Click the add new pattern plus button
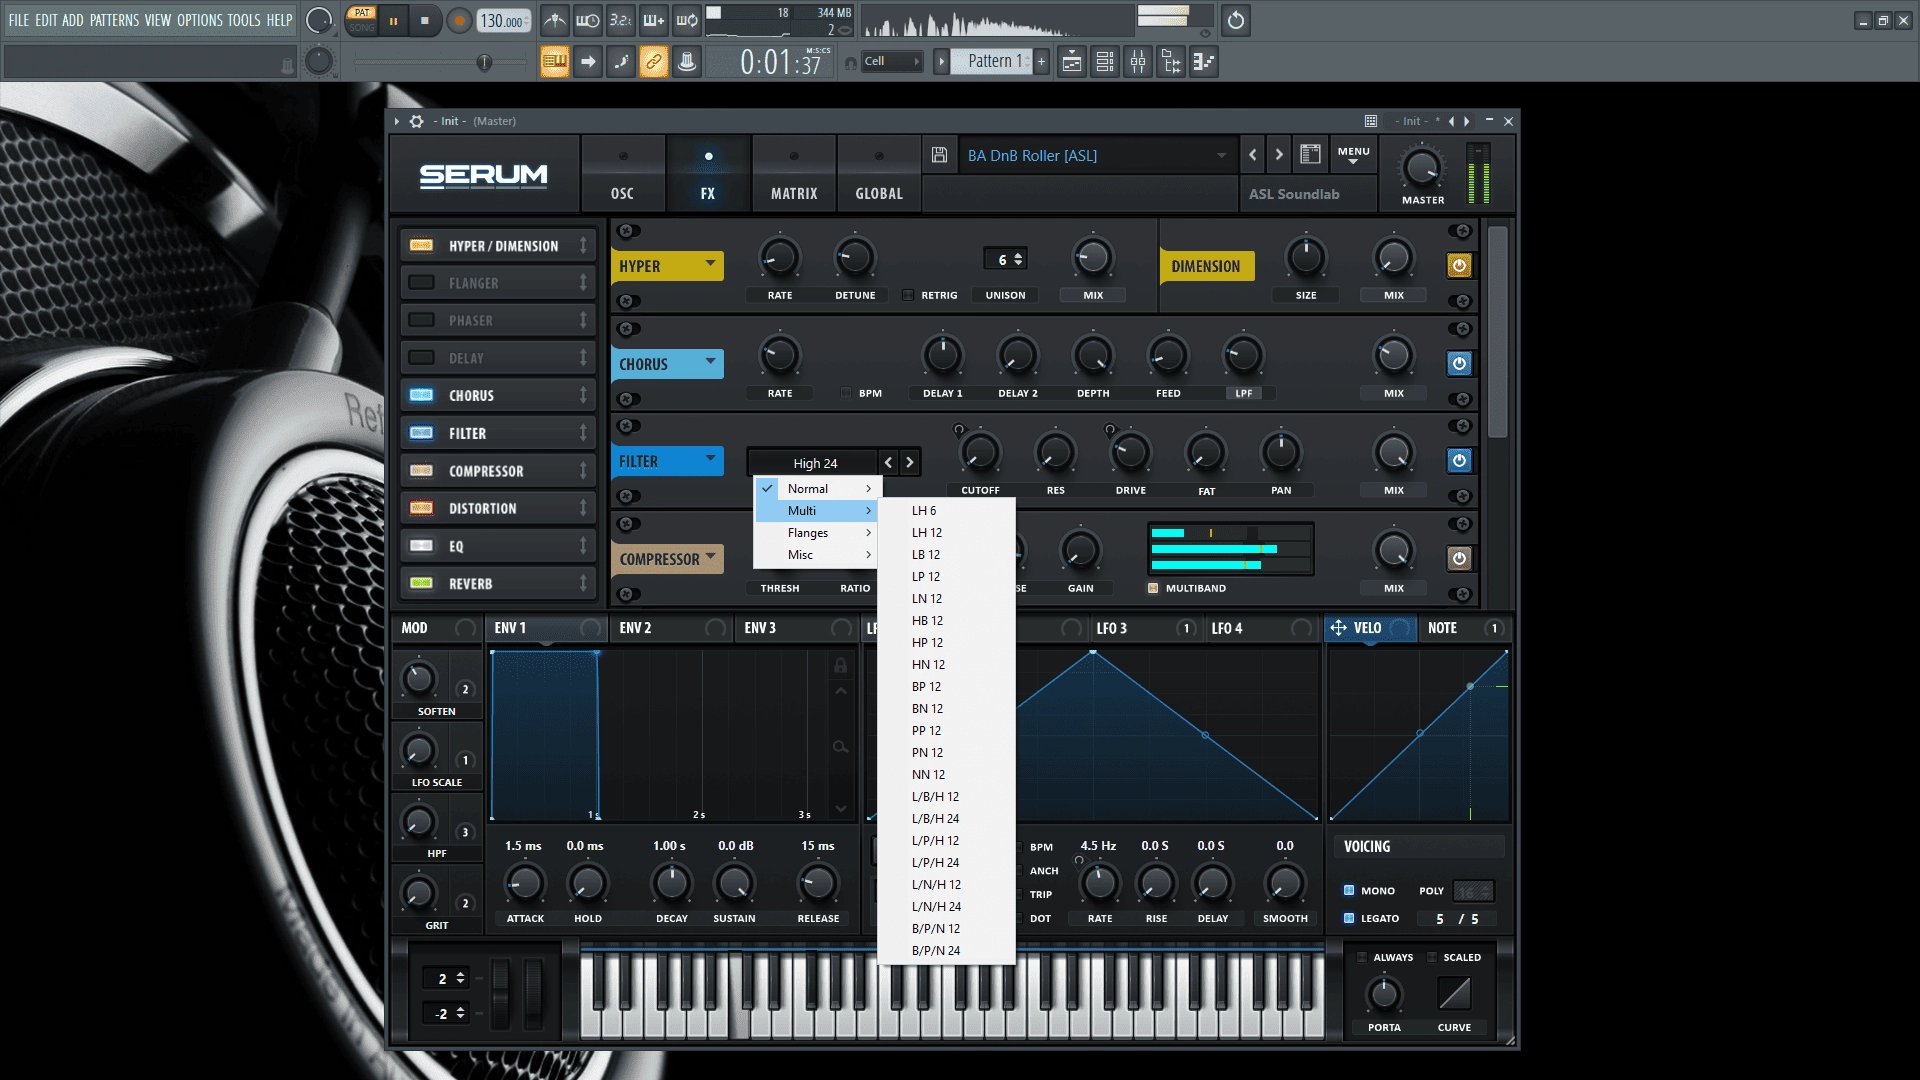 1041,62
